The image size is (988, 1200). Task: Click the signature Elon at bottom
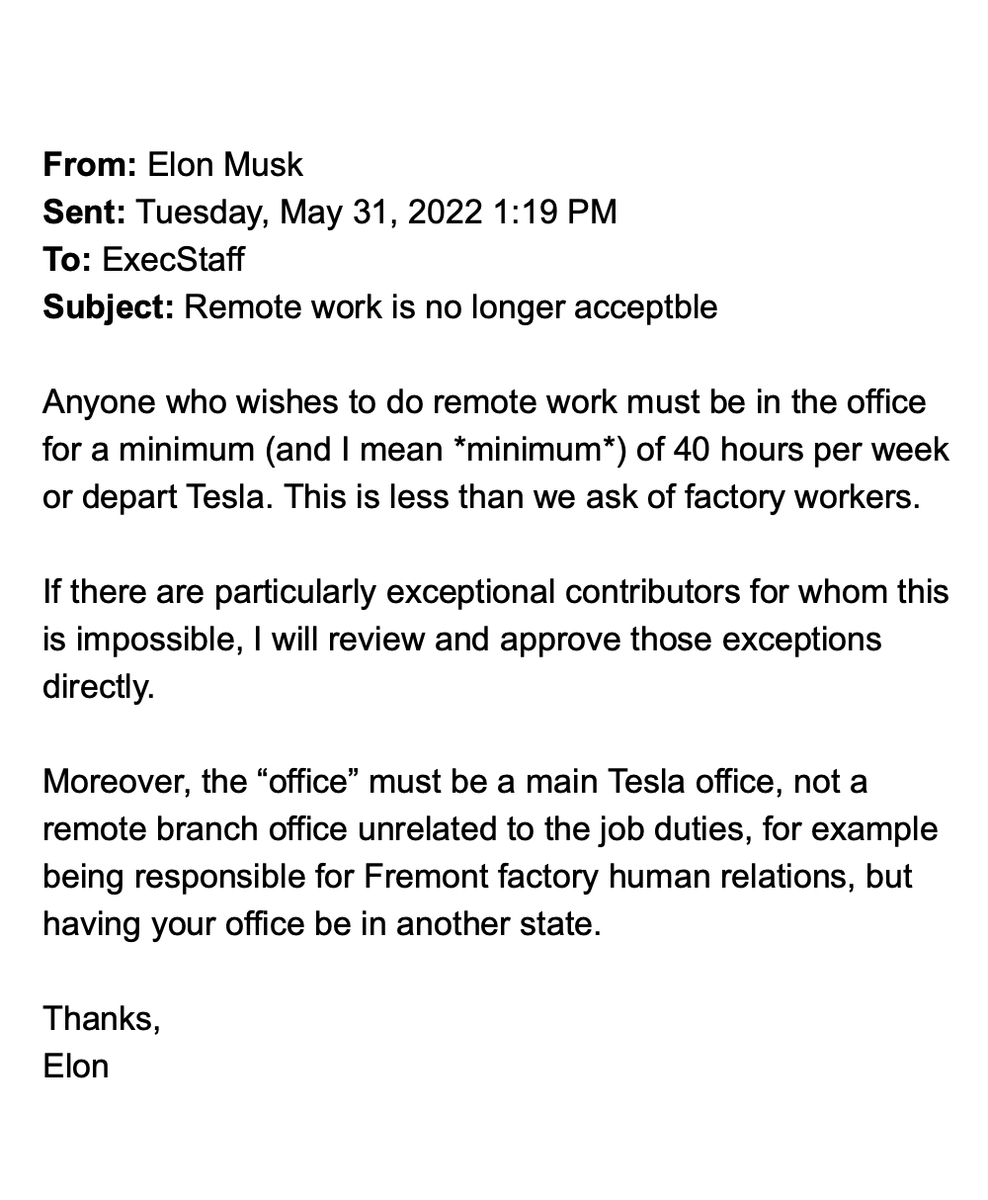[76, 1068]
